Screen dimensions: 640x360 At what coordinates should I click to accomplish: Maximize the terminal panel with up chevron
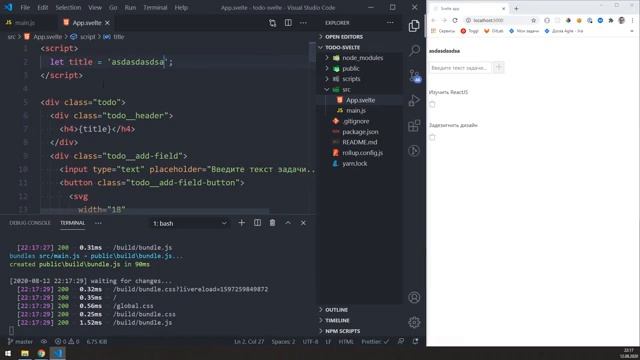[288, 223]
